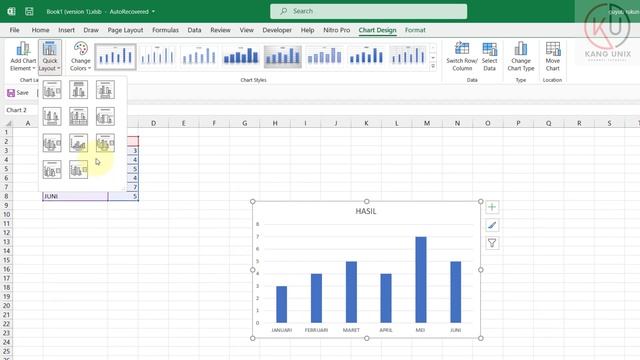Apply the second chart style thumbnail
The width and height of the screenshot is (640, 360).
[158, 56]
